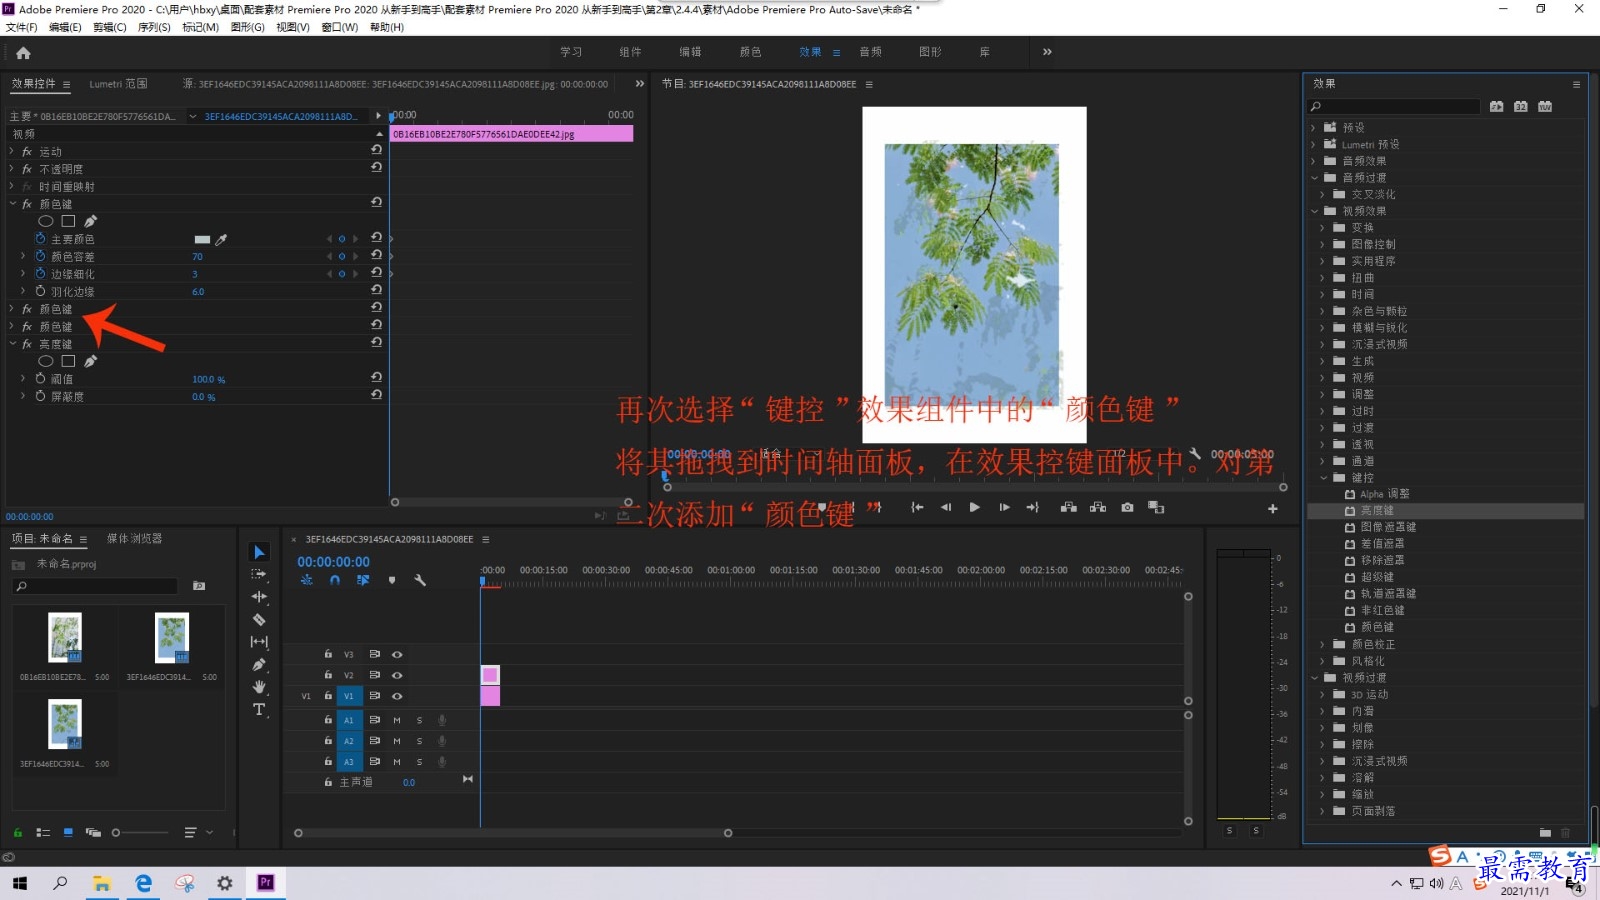Image resolution: width=1600 pixels, height=900 pixels.
Task: Create rectangle mask under 亮度键
Action: pyautogui.click(x=68, y=361)
